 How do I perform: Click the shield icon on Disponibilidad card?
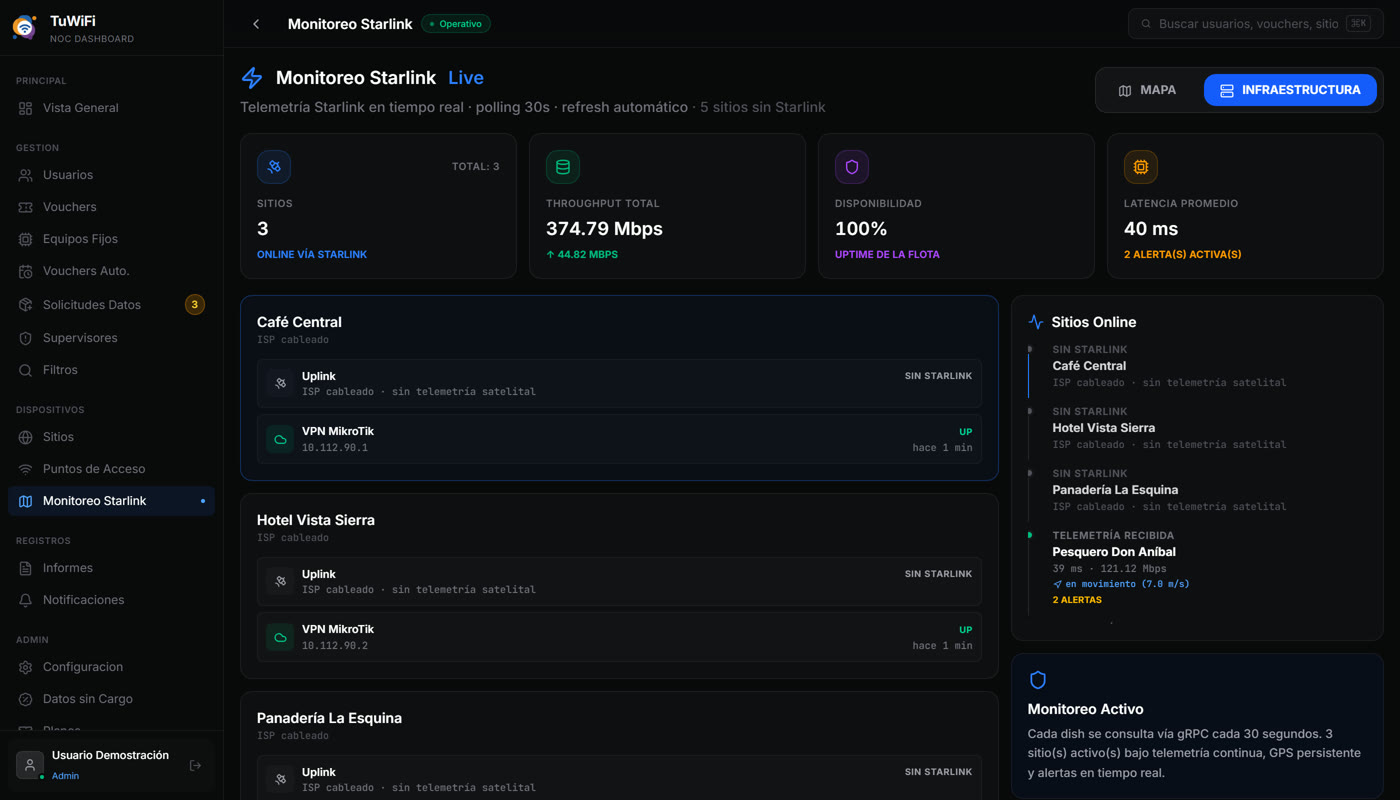tap(852, 167)
